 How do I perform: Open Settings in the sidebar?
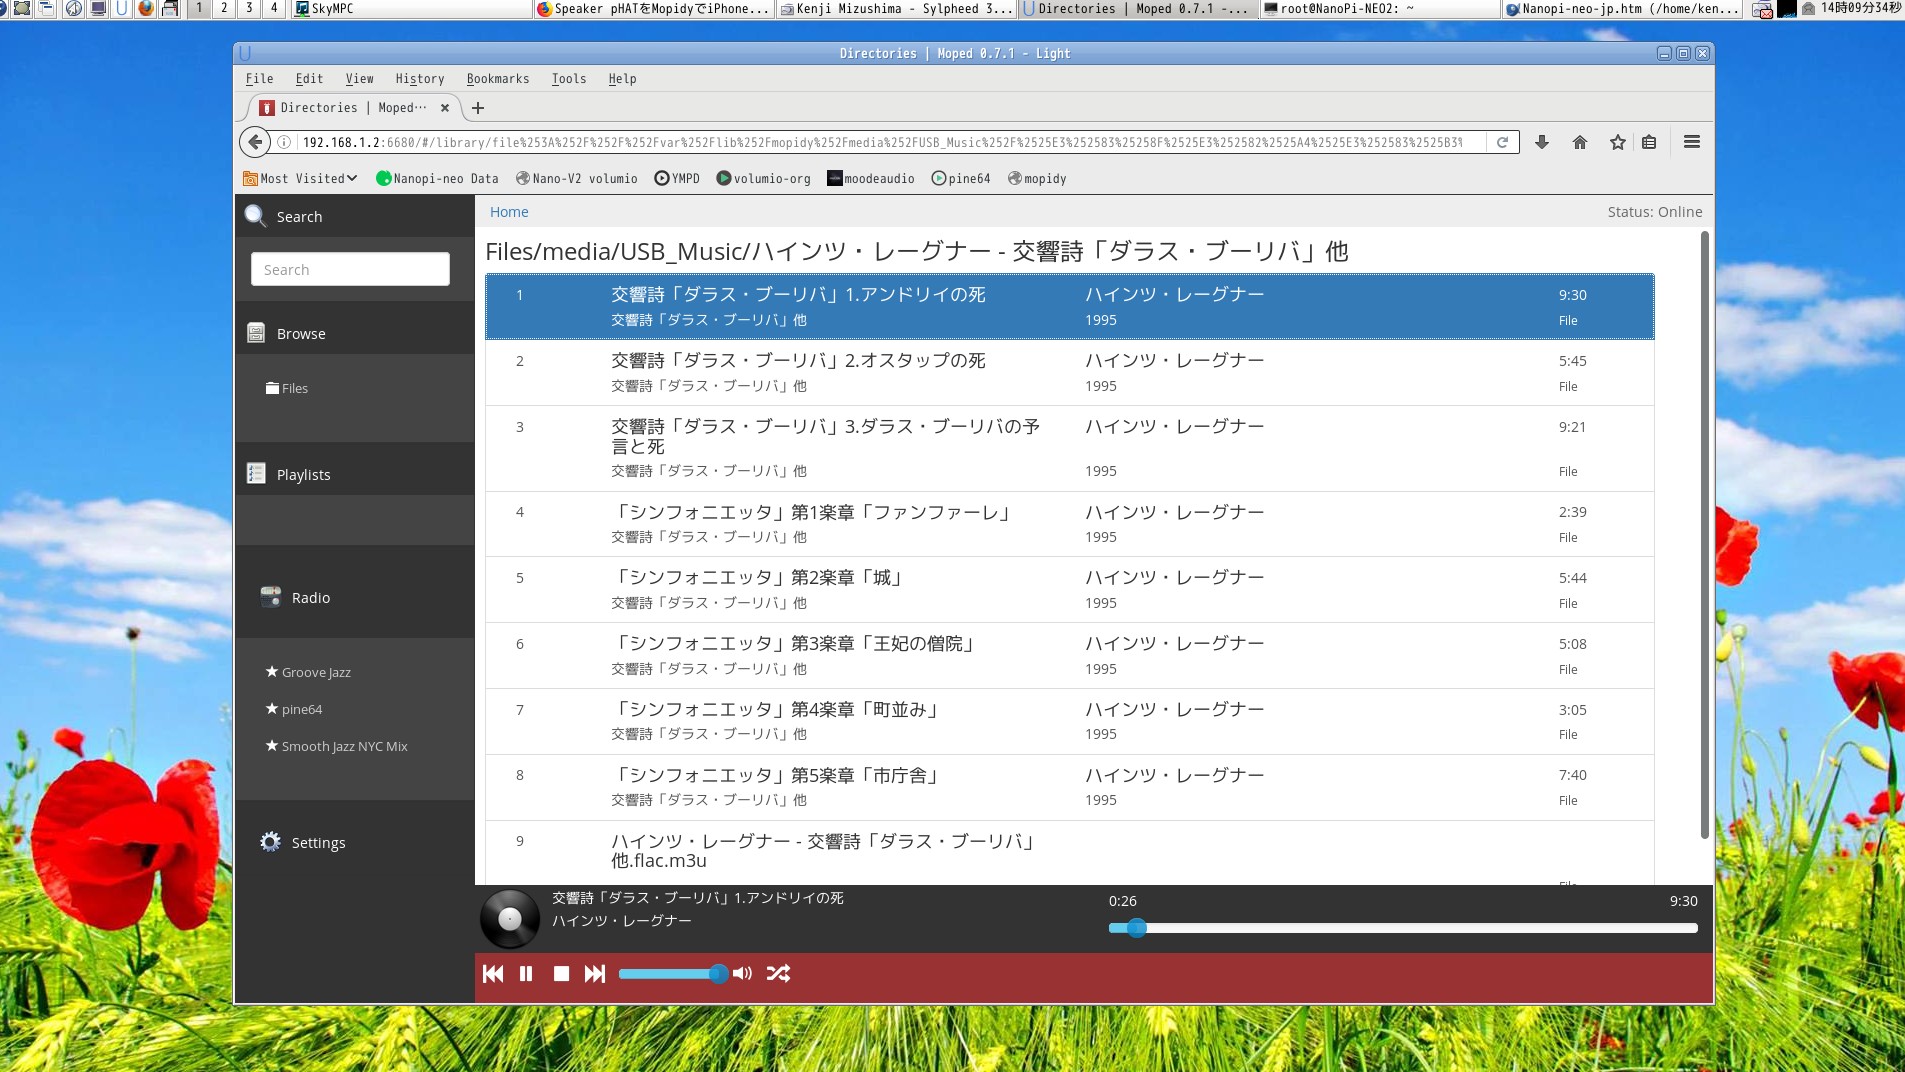[318, 843]
